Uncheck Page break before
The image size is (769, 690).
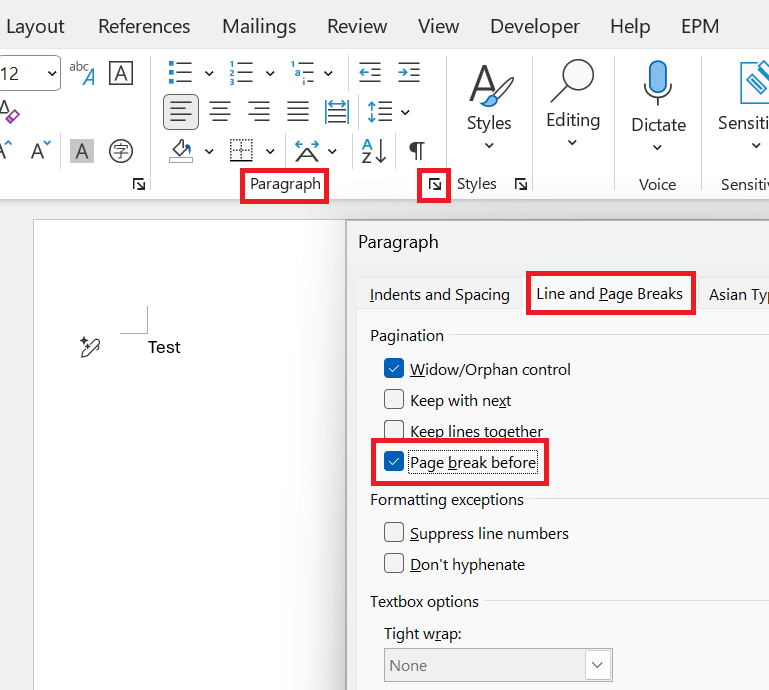click(394, 461)
